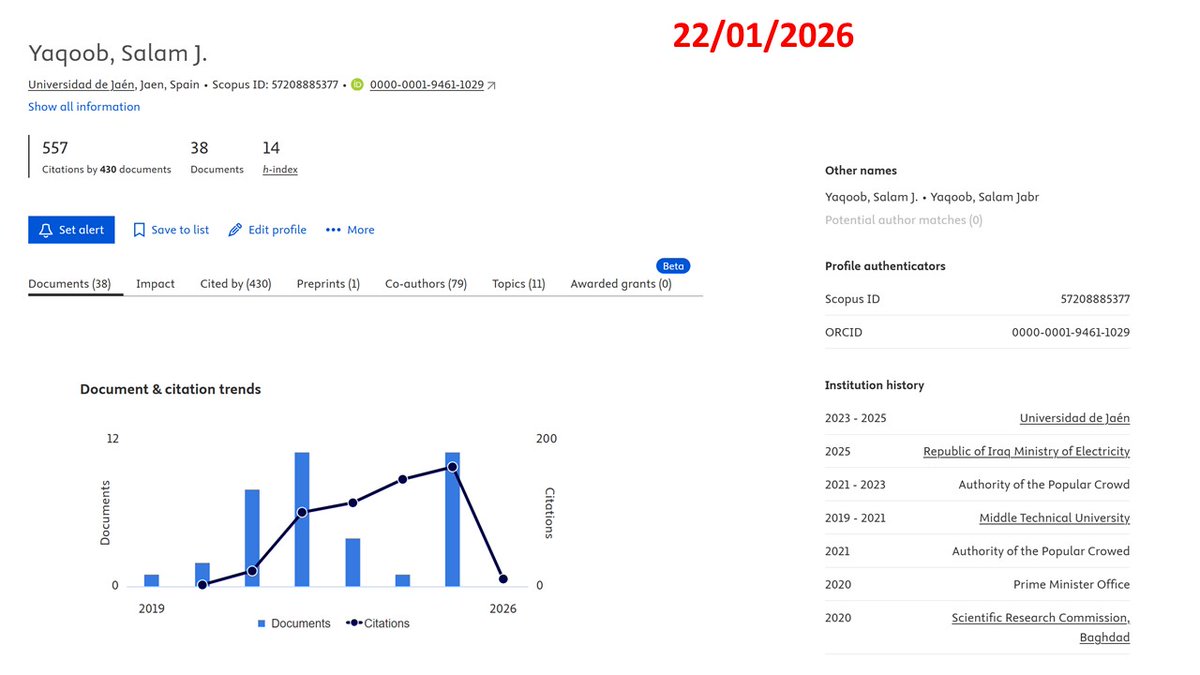Click the ORCID green badge icon
Viewport: 1200px width, 675px height.
(357, 85)
